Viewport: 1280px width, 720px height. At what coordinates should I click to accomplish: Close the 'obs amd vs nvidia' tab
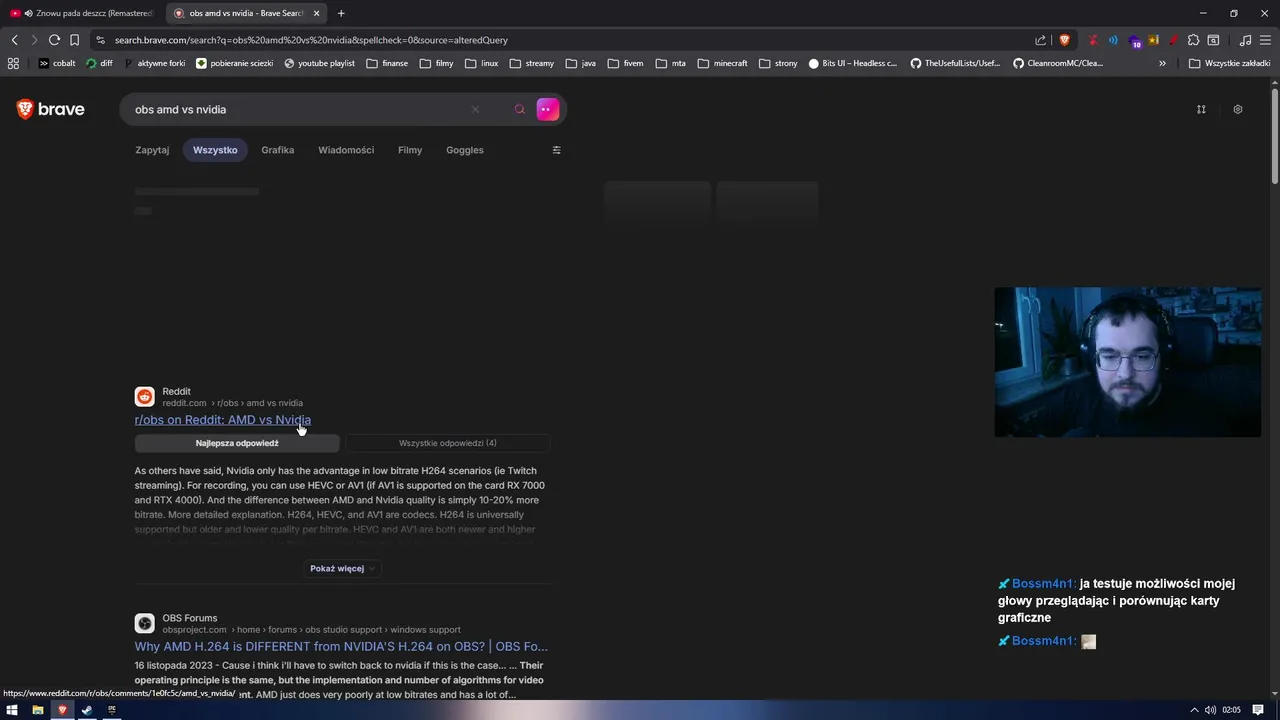[317, 13]
